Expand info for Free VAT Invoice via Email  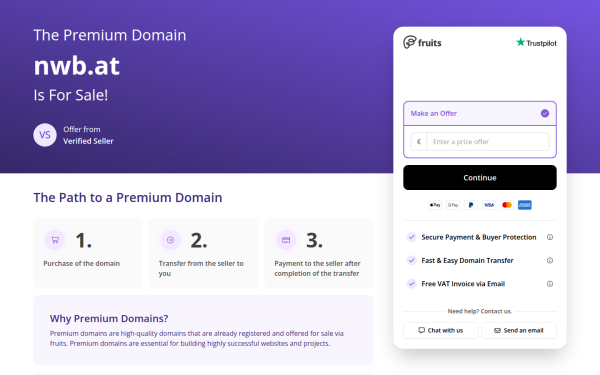click(x=550, y=284)
